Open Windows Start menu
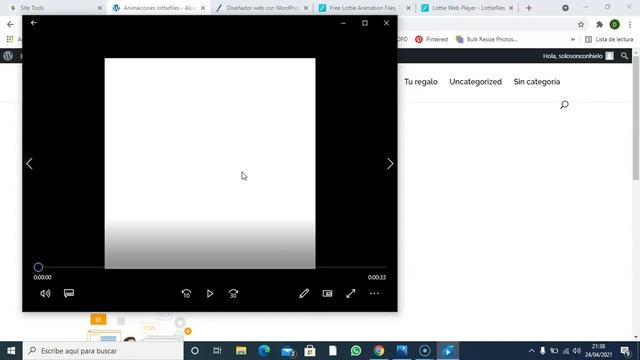Screen dimensions: 640x360 coord(11,351)
